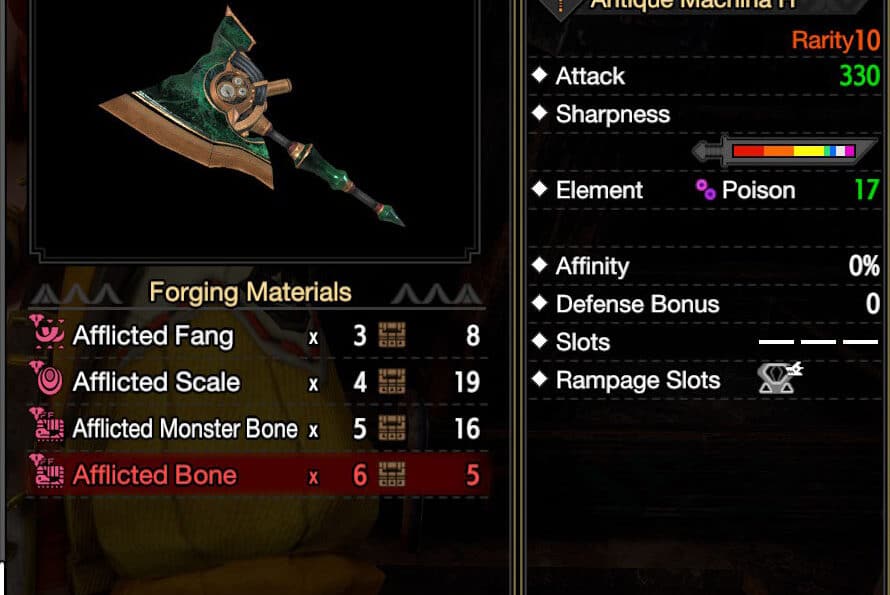Click the Attack stat value 330

(x=859, y=76)
